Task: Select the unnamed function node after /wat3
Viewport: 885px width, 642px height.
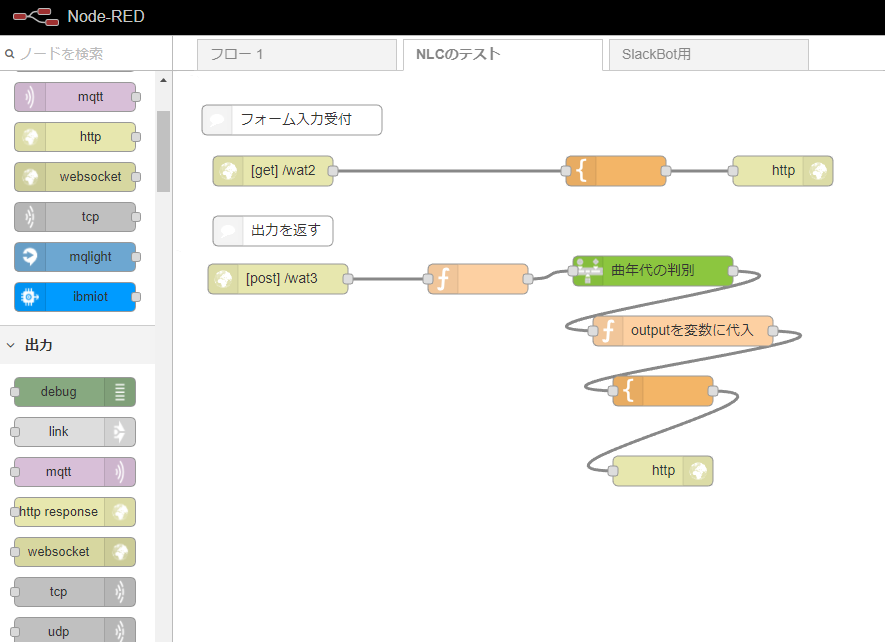Action: 478,279
